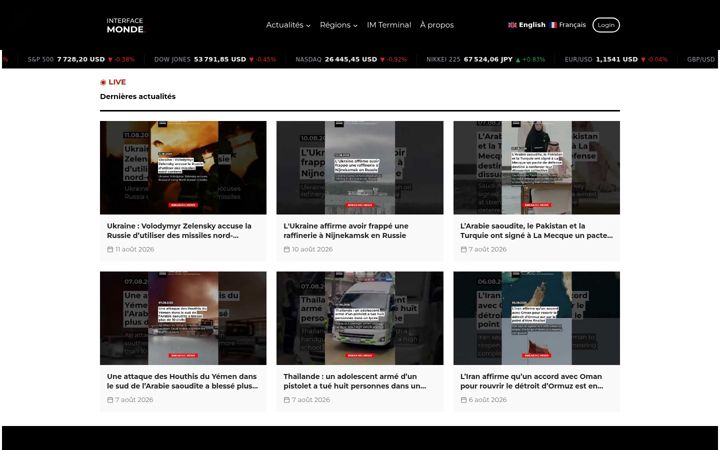The image size is (720, 450).
Task: Click the calendar icon beside 10 août 2026
Action: click(x=287, y=249)
